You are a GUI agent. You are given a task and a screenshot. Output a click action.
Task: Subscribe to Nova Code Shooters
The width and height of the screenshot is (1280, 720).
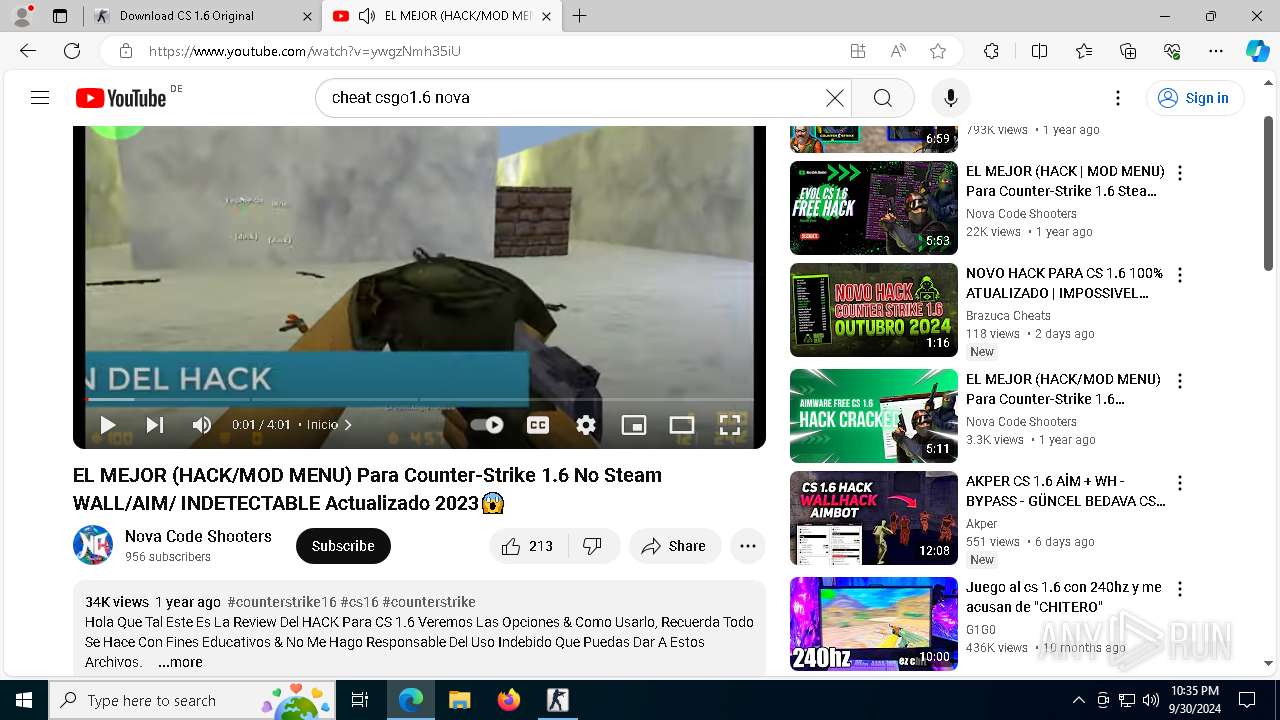pyautogui.click(x=343, y=546)
